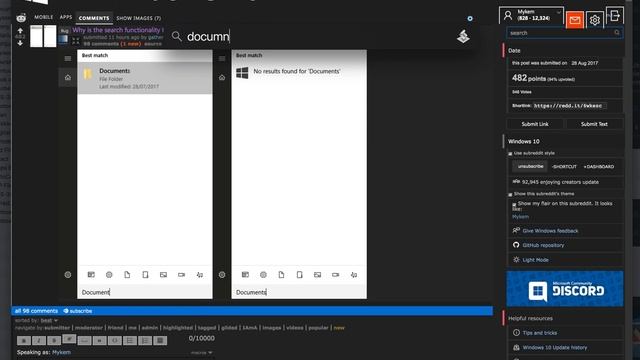640x360 pixels.
Task: Open the preferences gear icon beside mail
Action: click(x=595, y=20)
